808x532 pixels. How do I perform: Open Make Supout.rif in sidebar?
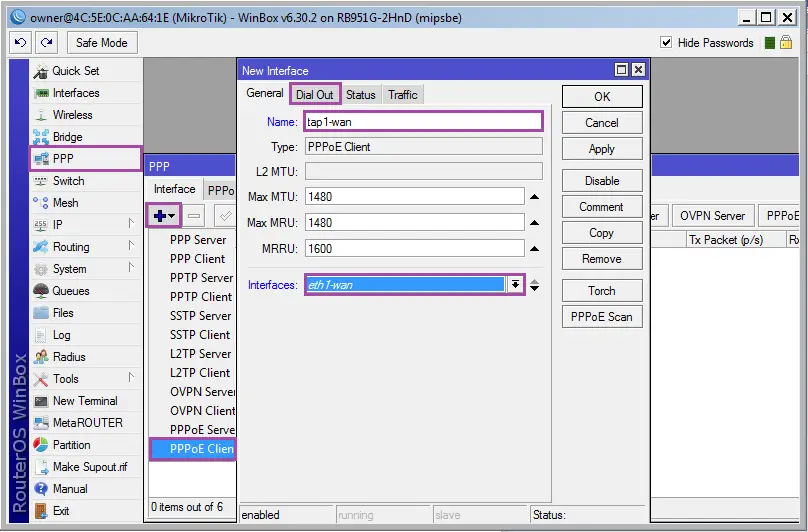pyautogui.click(x=85, y=467)
